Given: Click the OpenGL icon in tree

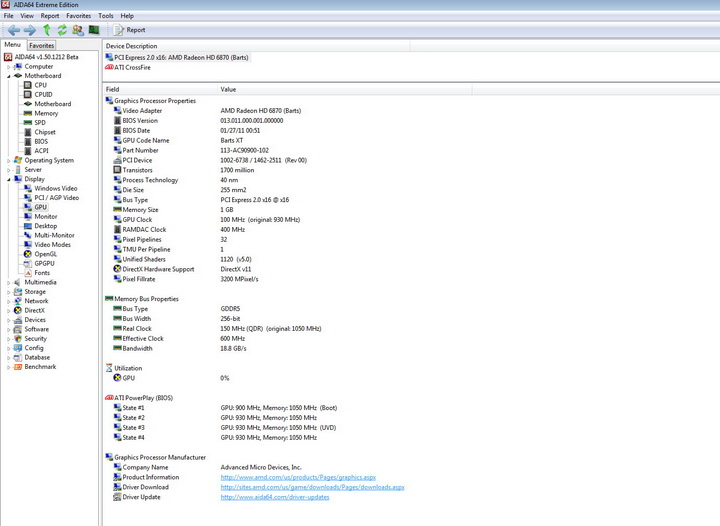Looking at the screenshot, I should click(x=28, y=254).
